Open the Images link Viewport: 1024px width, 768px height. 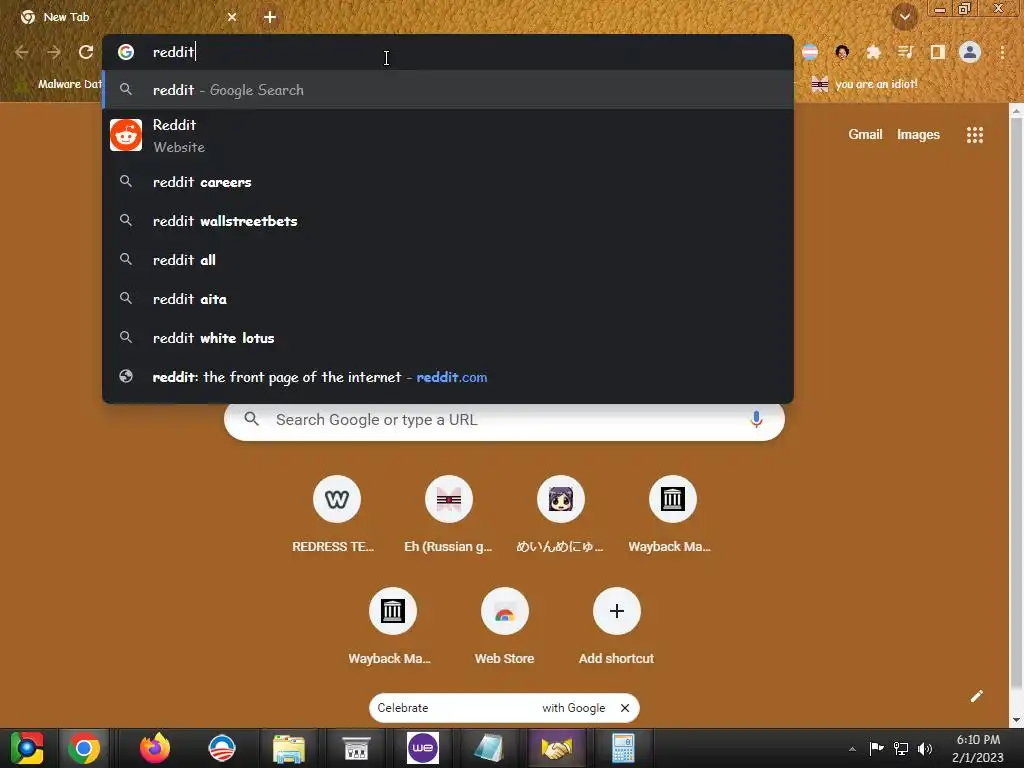(x=918, y=135)
